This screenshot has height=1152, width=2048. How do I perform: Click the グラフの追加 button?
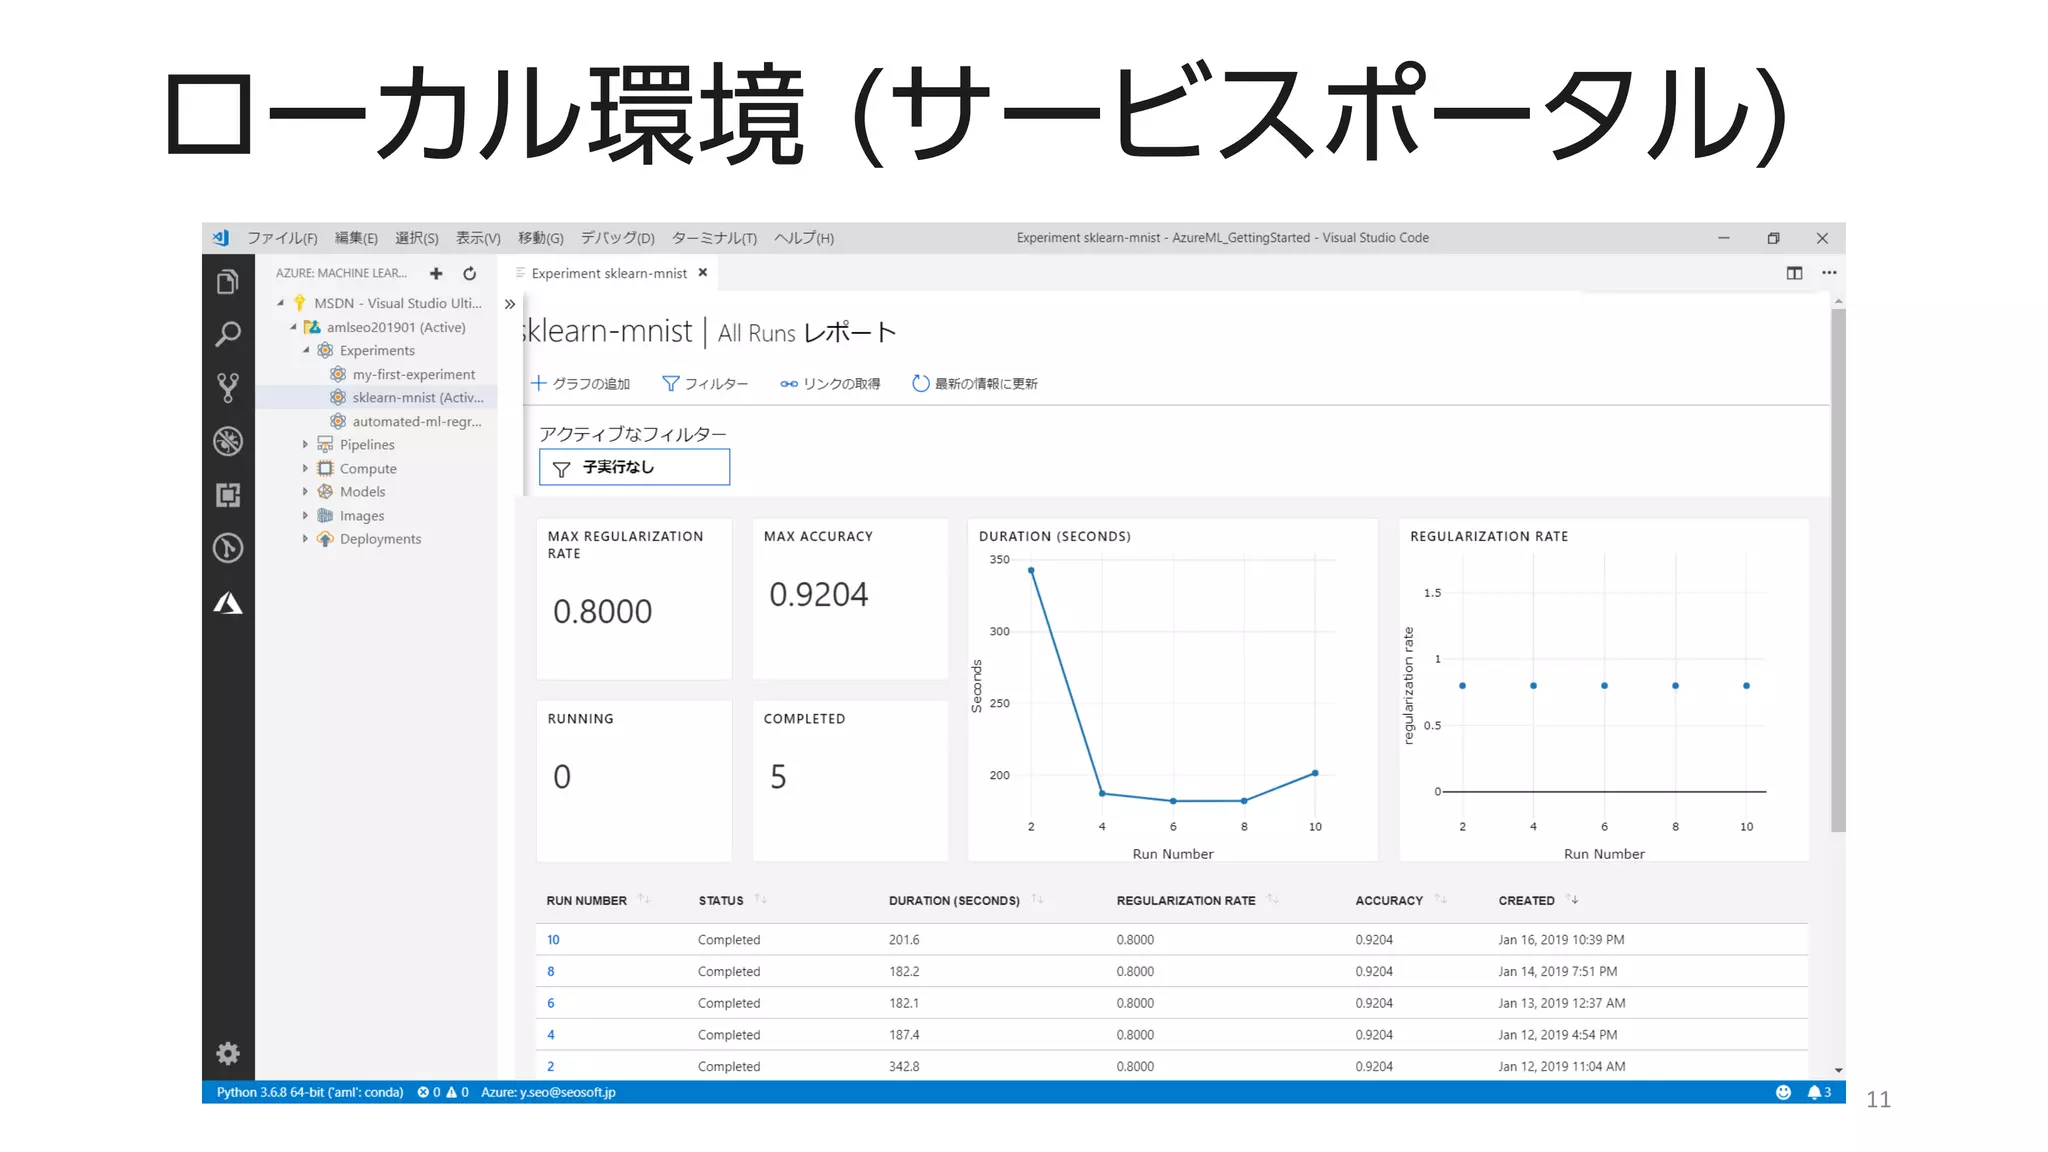580,384
